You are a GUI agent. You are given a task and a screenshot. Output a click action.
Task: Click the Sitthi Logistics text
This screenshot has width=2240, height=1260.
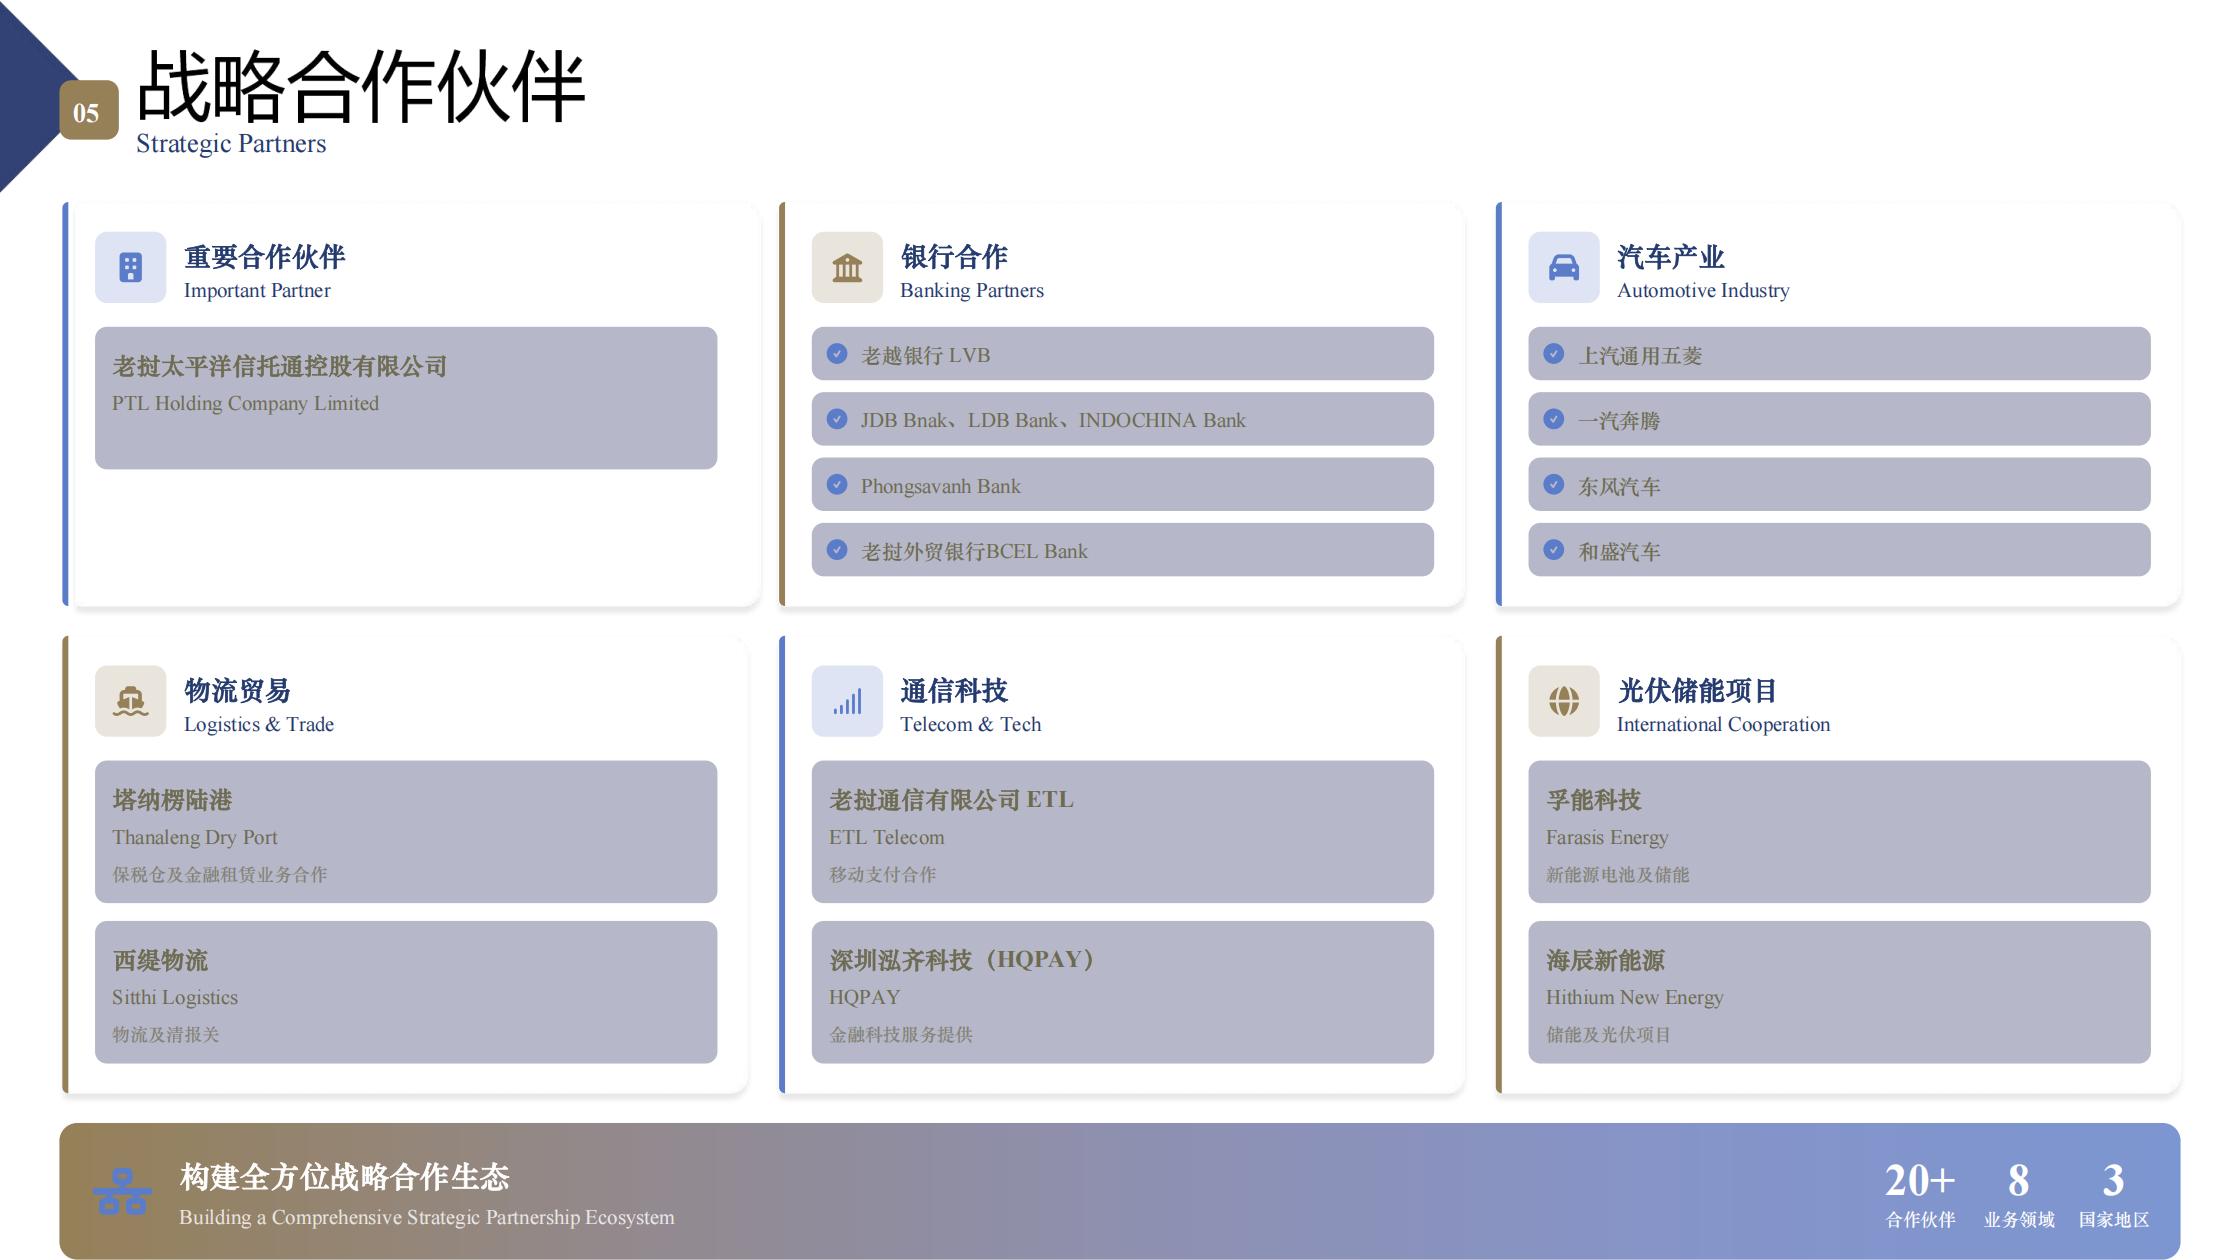pos(175,998)
